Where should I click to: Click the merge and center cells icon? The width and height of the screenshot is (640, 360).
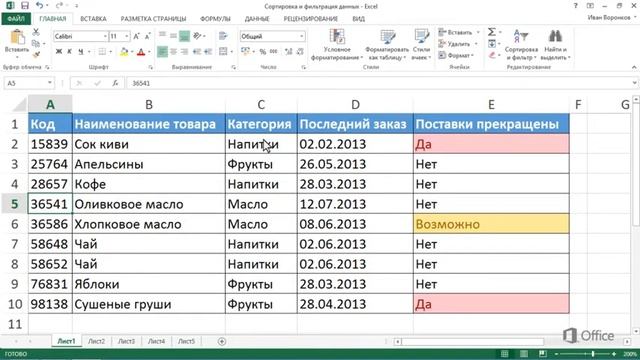tap(223, 51)
